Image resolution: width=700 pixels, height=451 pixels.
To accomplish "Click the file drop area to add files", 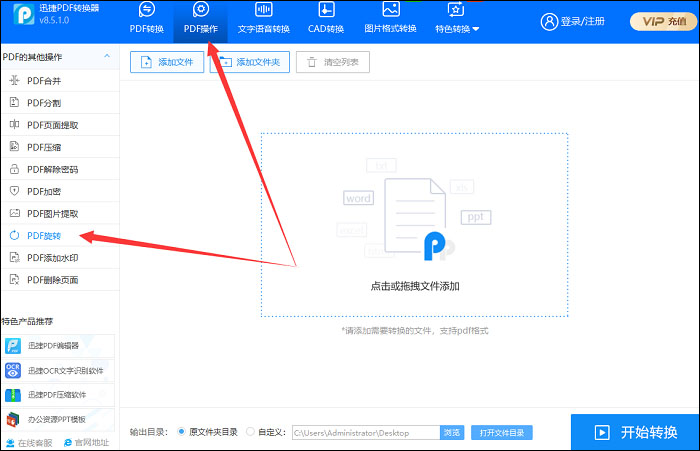I will tap(414, 225).
